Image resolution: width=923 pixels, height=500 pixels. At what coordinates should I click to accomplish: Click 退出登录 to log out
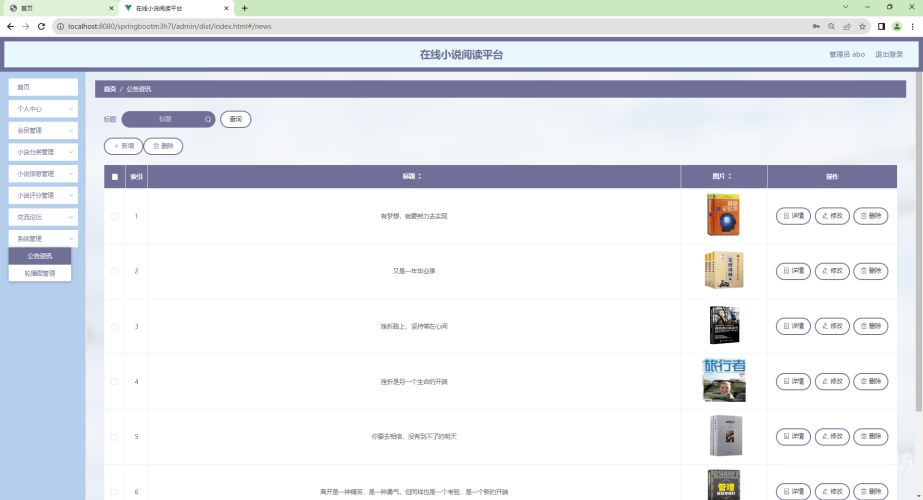[889, 54]
